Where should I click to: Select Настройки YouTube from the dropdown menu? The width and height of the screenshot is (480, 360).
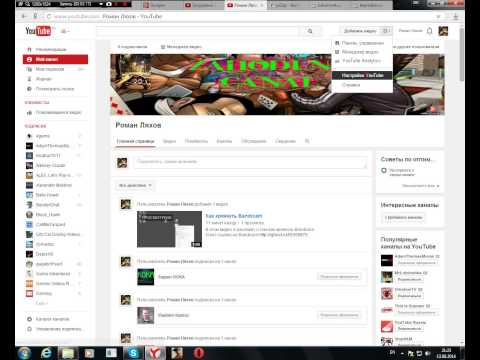point(362,75)
